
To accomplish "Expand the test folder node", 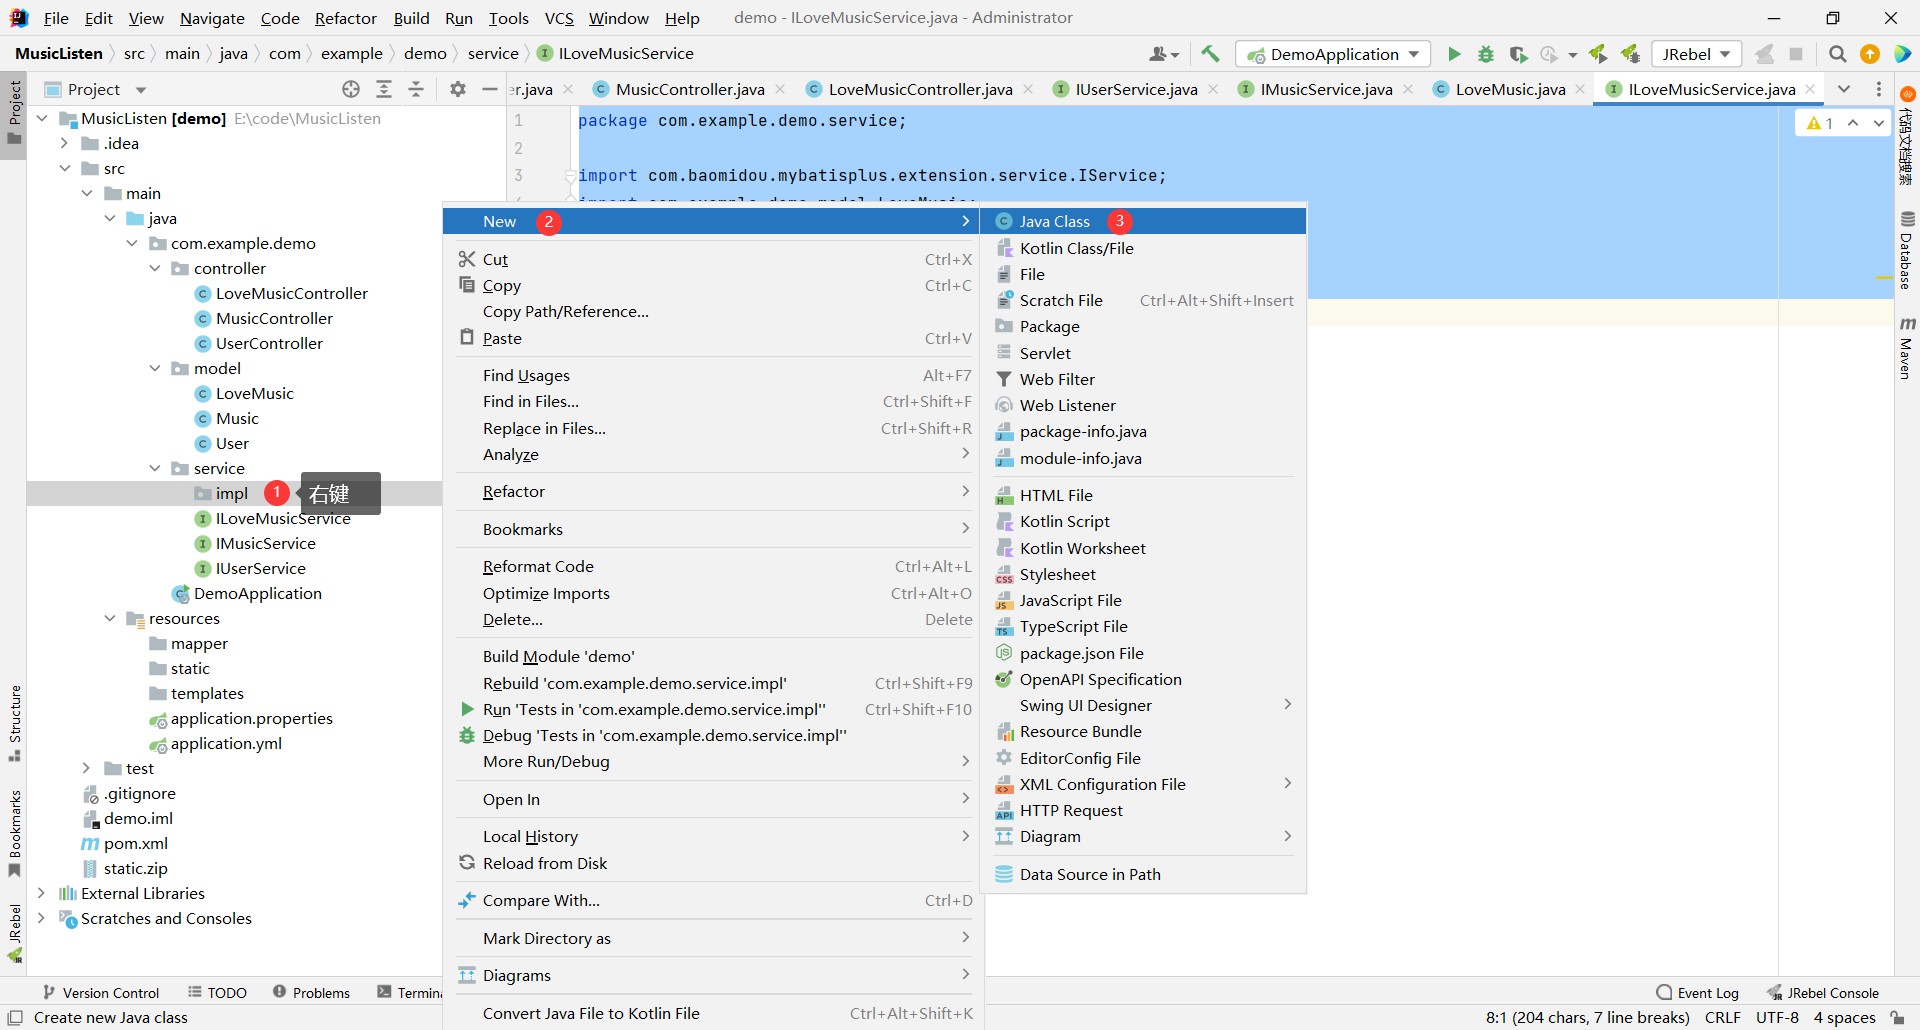I will pos(87,768).
